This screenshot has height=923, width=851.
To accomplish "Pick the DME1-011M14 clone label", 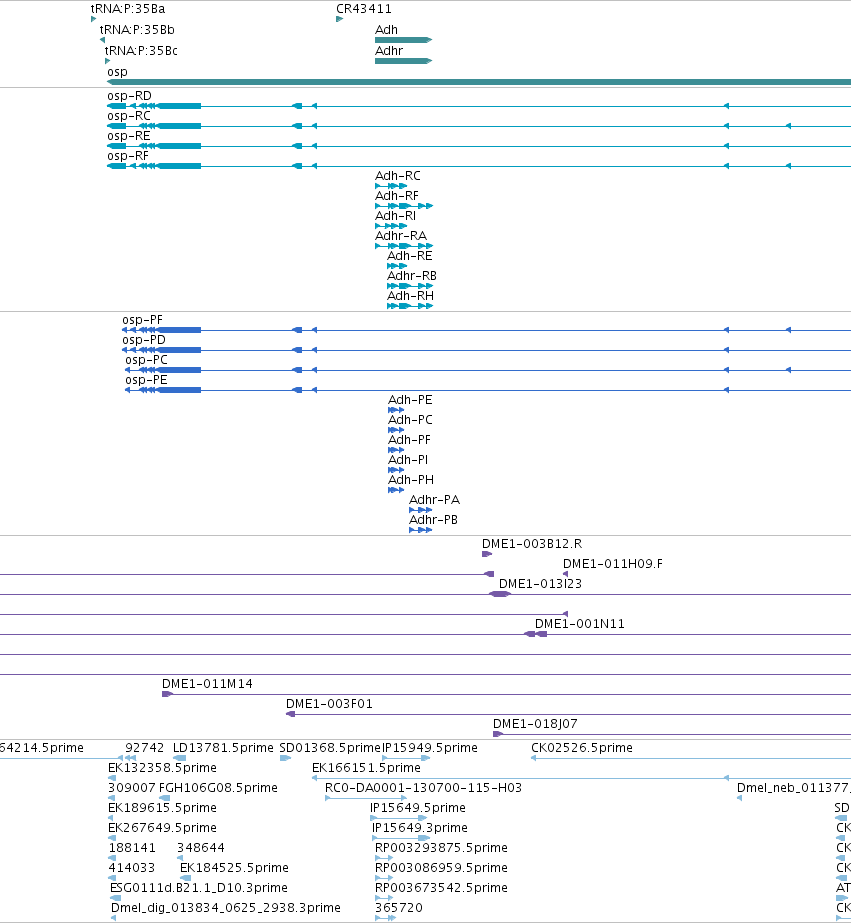I will pyautogui.click(x=207, y=684).
